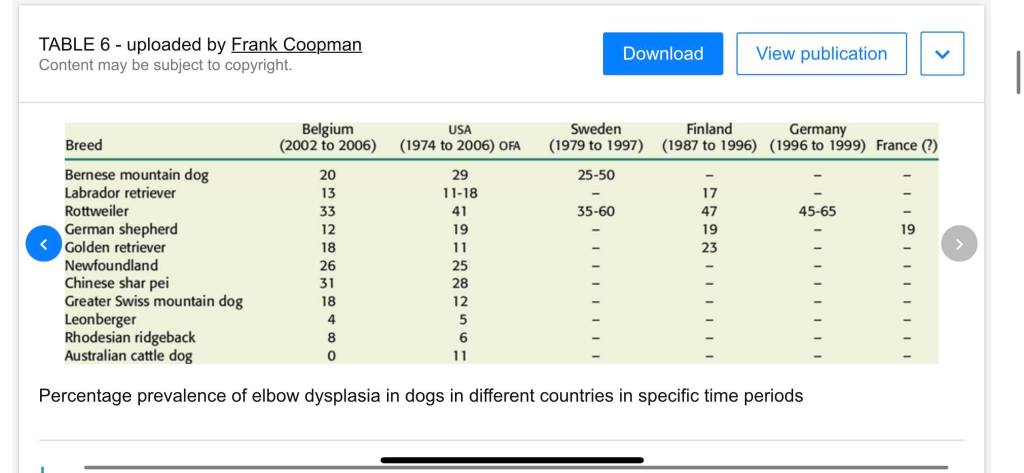This screenshot has height=473, width=1024.
Task: Click the Finland (1987 to 1996) column header
Action: [x=709, y=137]
